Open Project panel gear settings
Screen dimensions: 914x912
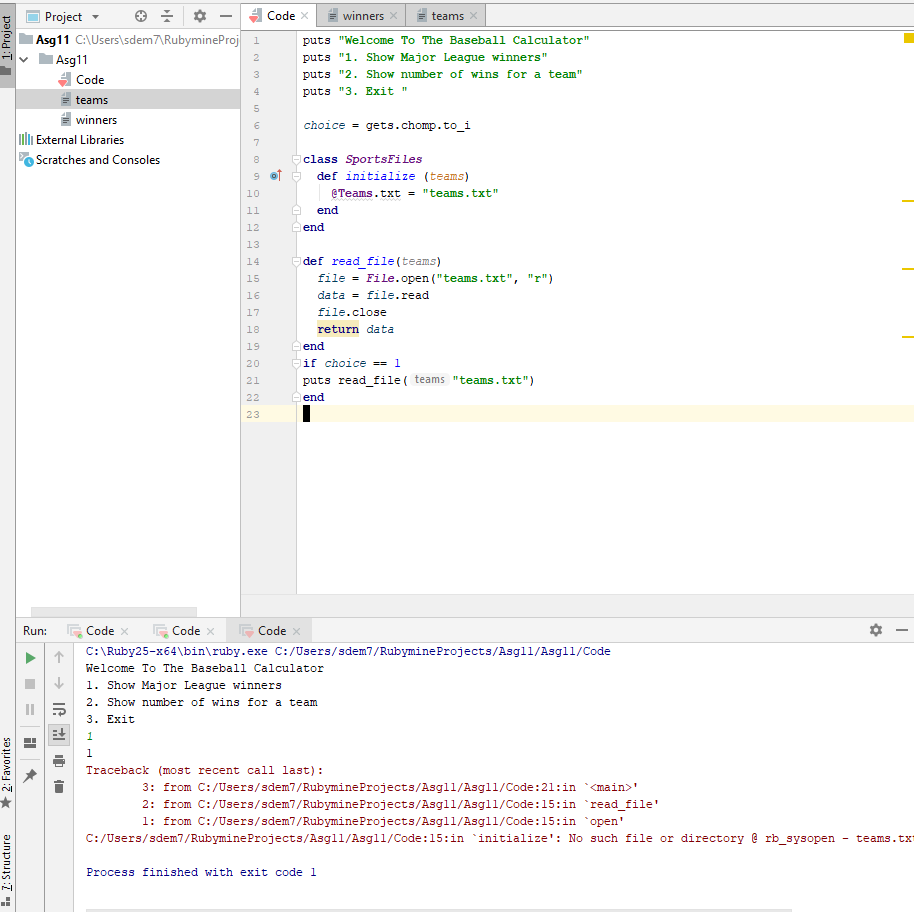(x=199, y=16)
